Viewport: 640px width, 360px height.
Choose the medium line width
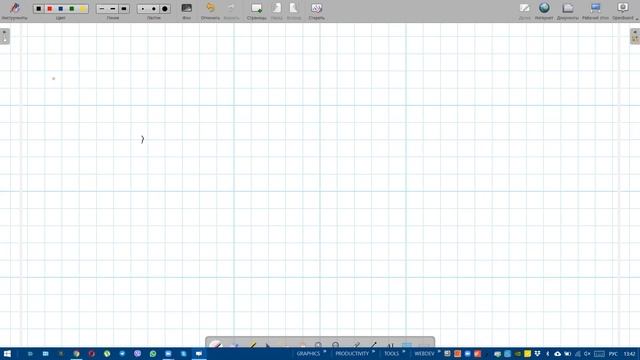(x=113, y=9)
